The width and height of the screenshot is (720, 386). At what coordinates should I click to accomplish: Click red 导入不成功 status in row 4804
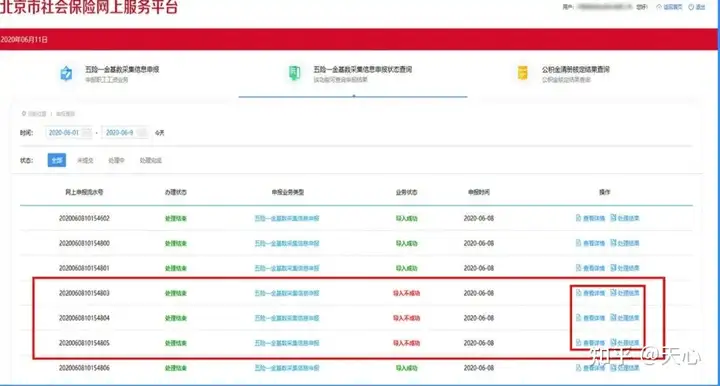406,318
